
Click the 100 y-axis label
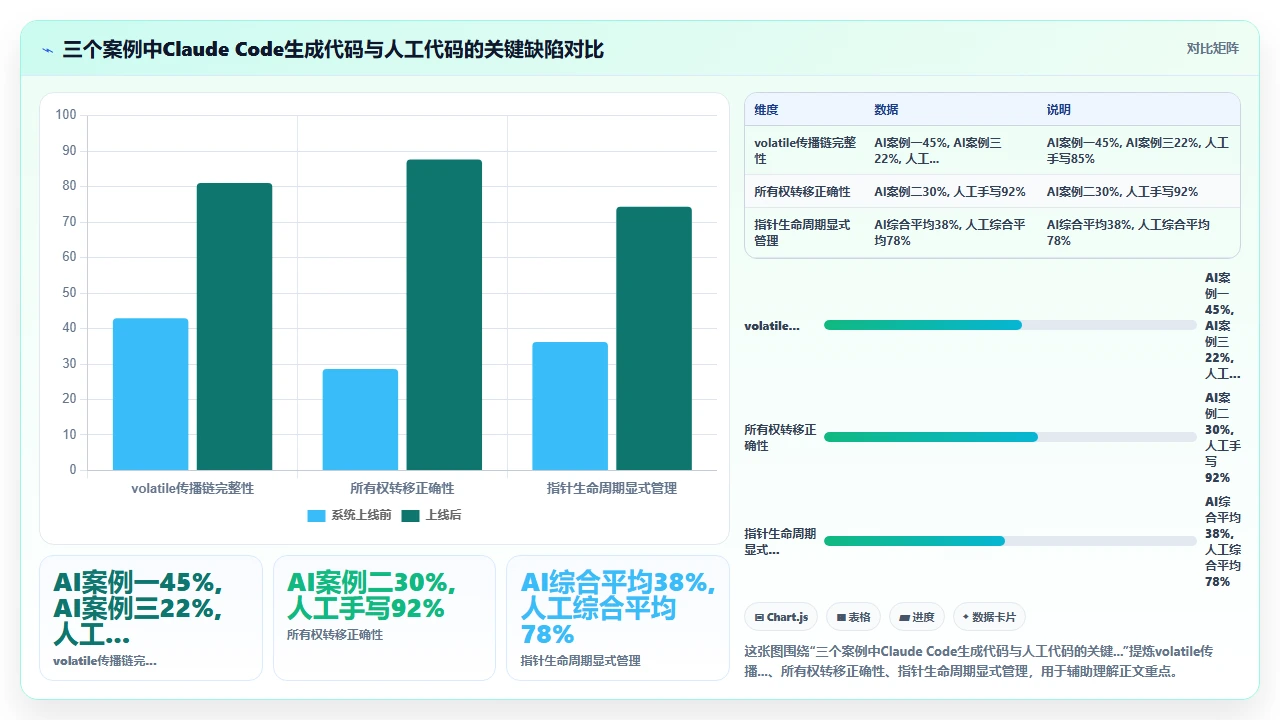[x=66, y=115]
